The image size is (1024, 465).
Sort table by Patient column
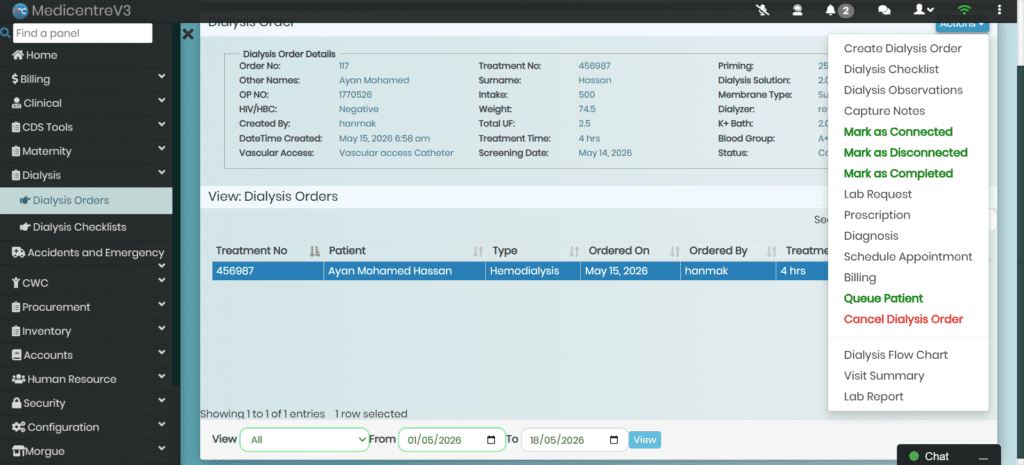click(x=405, y=251)
